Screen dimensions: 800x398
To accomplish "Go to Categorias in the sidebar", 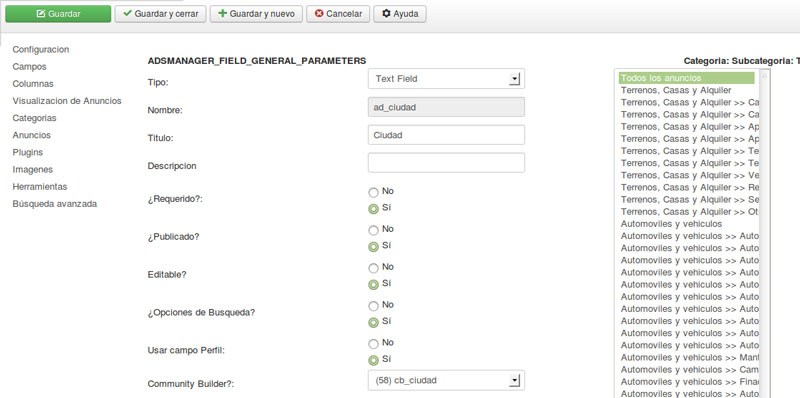I will click(x=35, y=118).
